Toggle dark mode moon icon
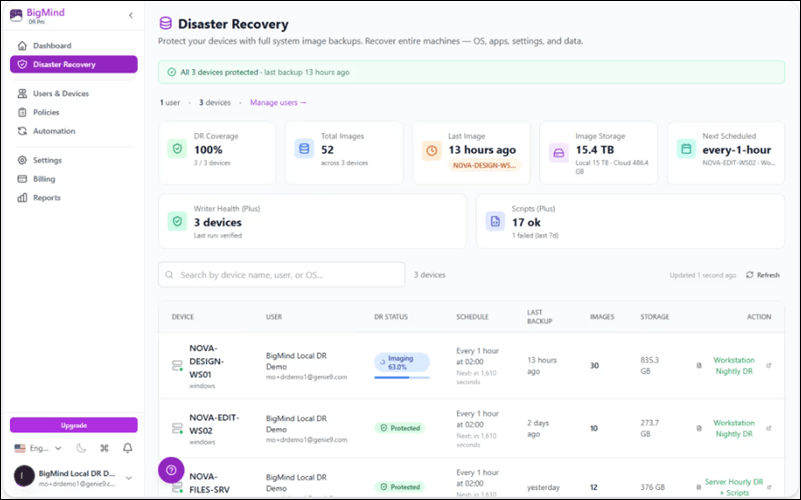Viewport: 801px width, 500px height. coord(81,448)
